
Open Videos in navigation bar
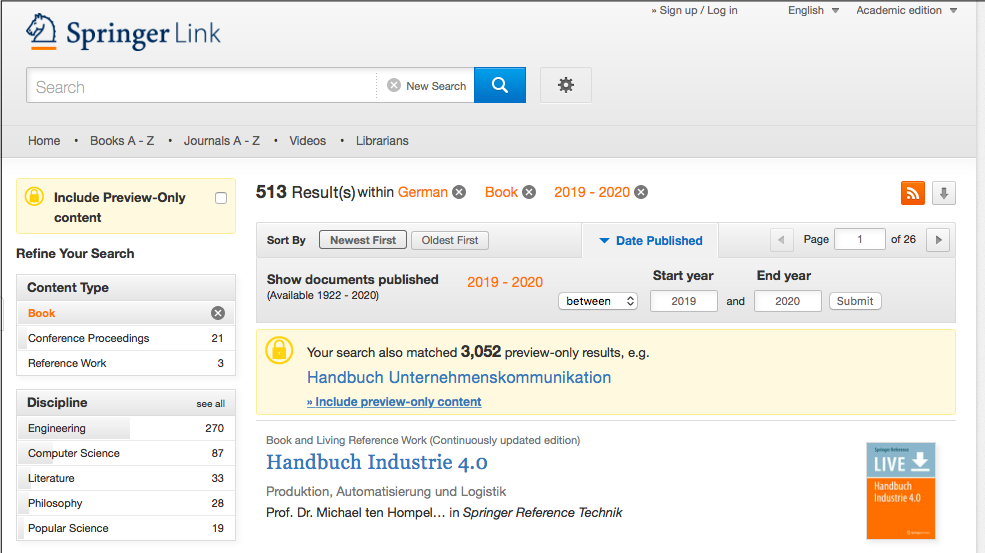[308, 141]
